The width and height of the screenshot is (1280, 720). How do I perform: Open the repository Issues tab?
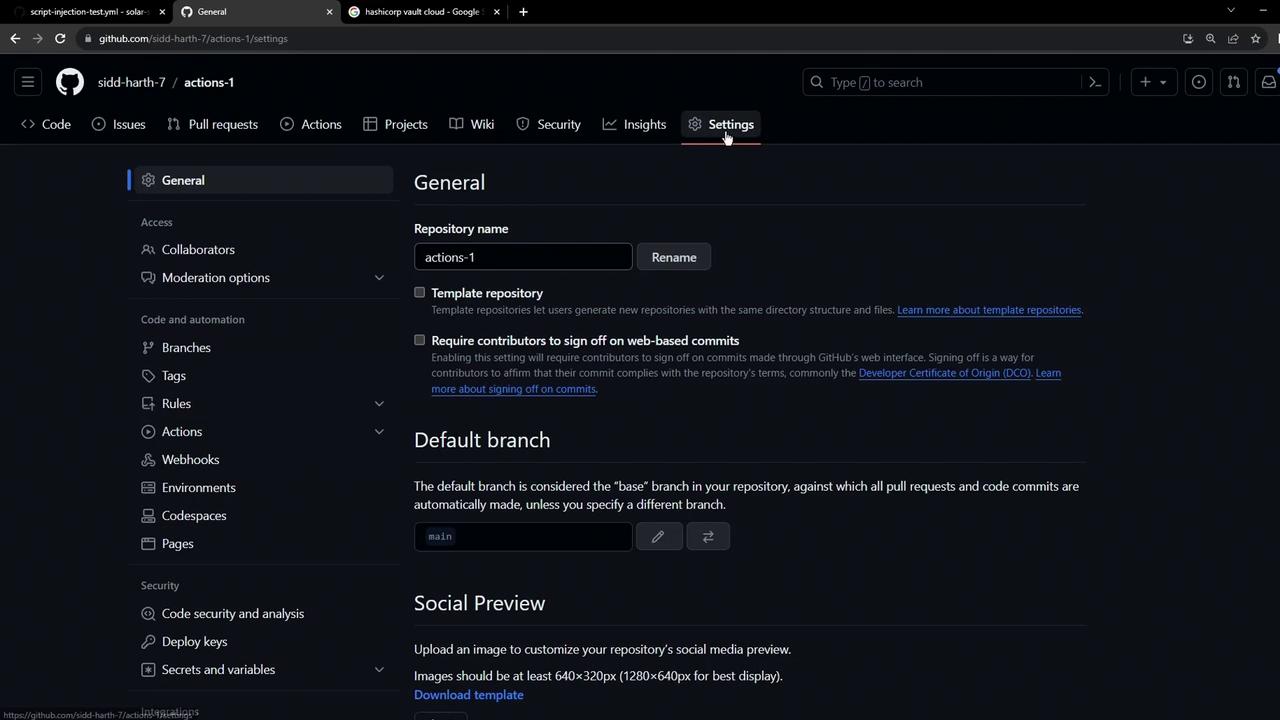coord(119,124)
